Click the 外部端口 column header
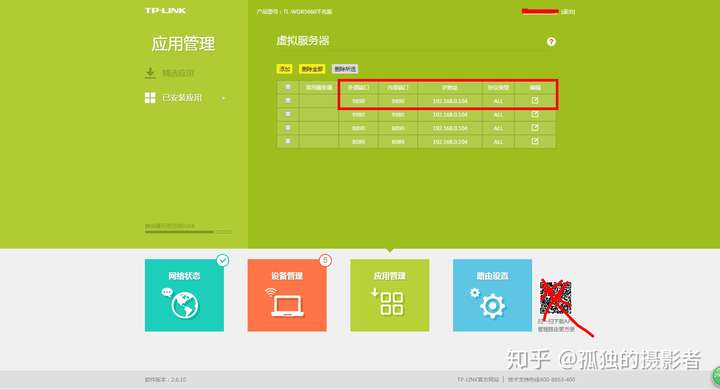Image resolution: width=720 pixels, height=389 pixels. [359, 87]
